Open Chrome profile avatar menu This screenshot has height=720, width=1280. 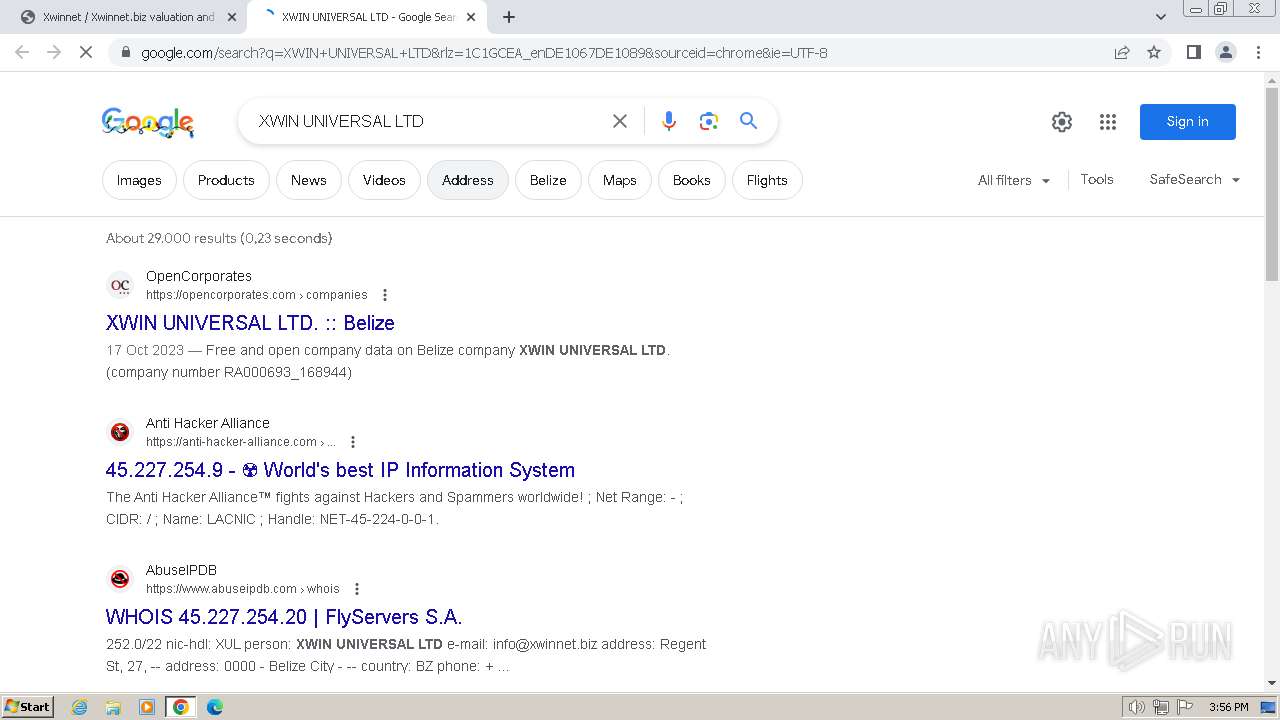tap(1226, 52)
